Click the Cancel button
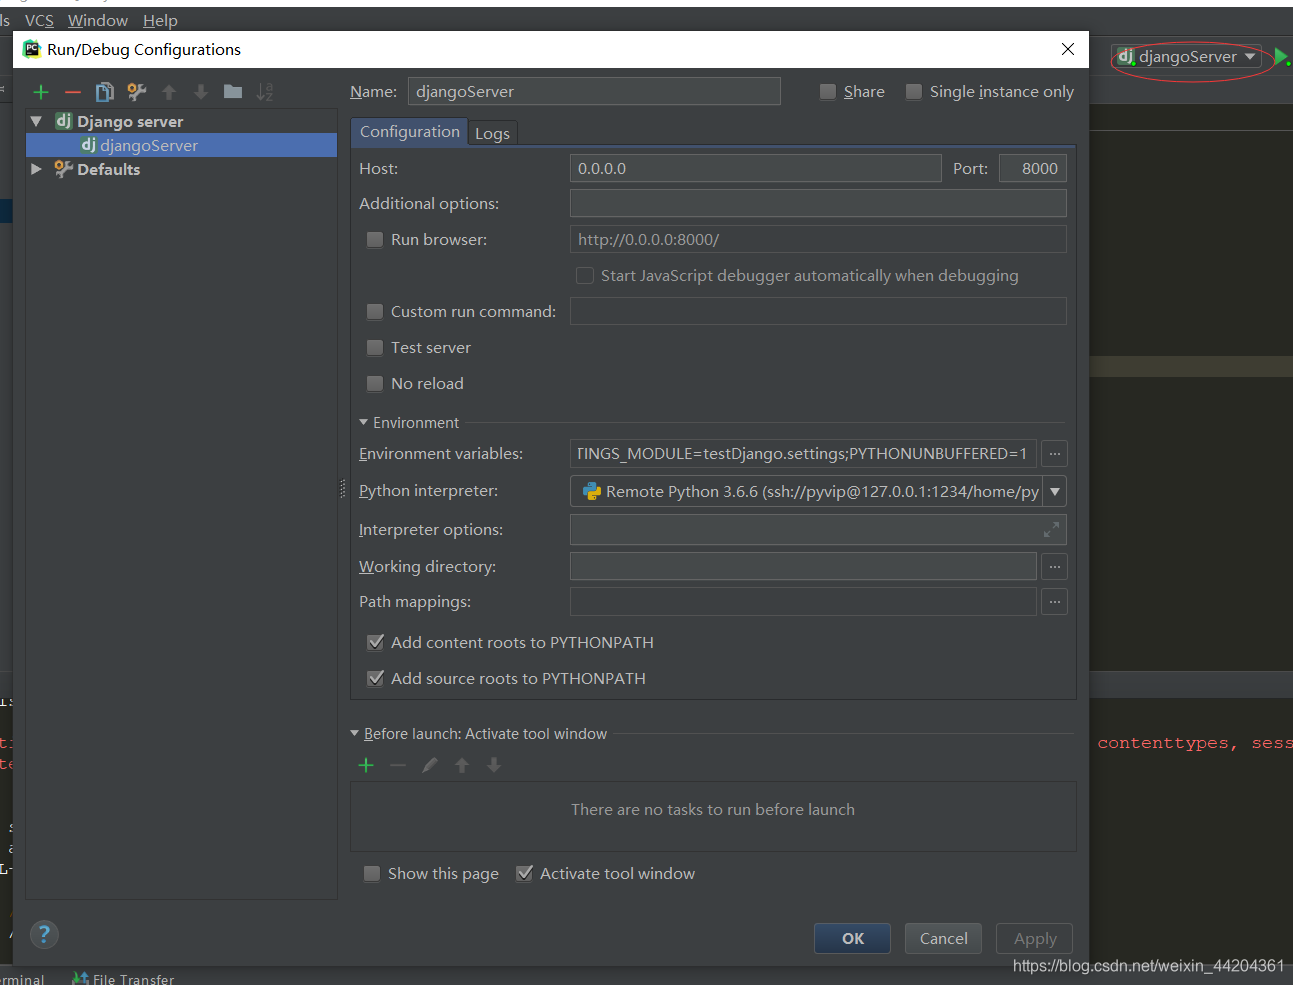This screenshot has width=1293, height=985. (x=944, y=939)
